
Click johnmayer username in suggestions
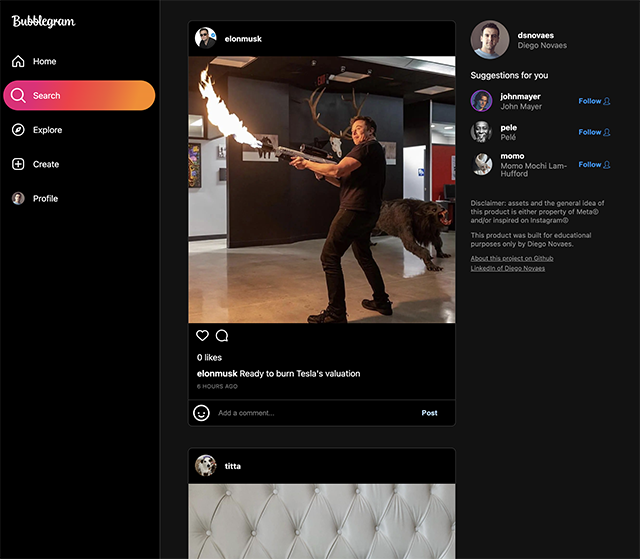(520, 96)
